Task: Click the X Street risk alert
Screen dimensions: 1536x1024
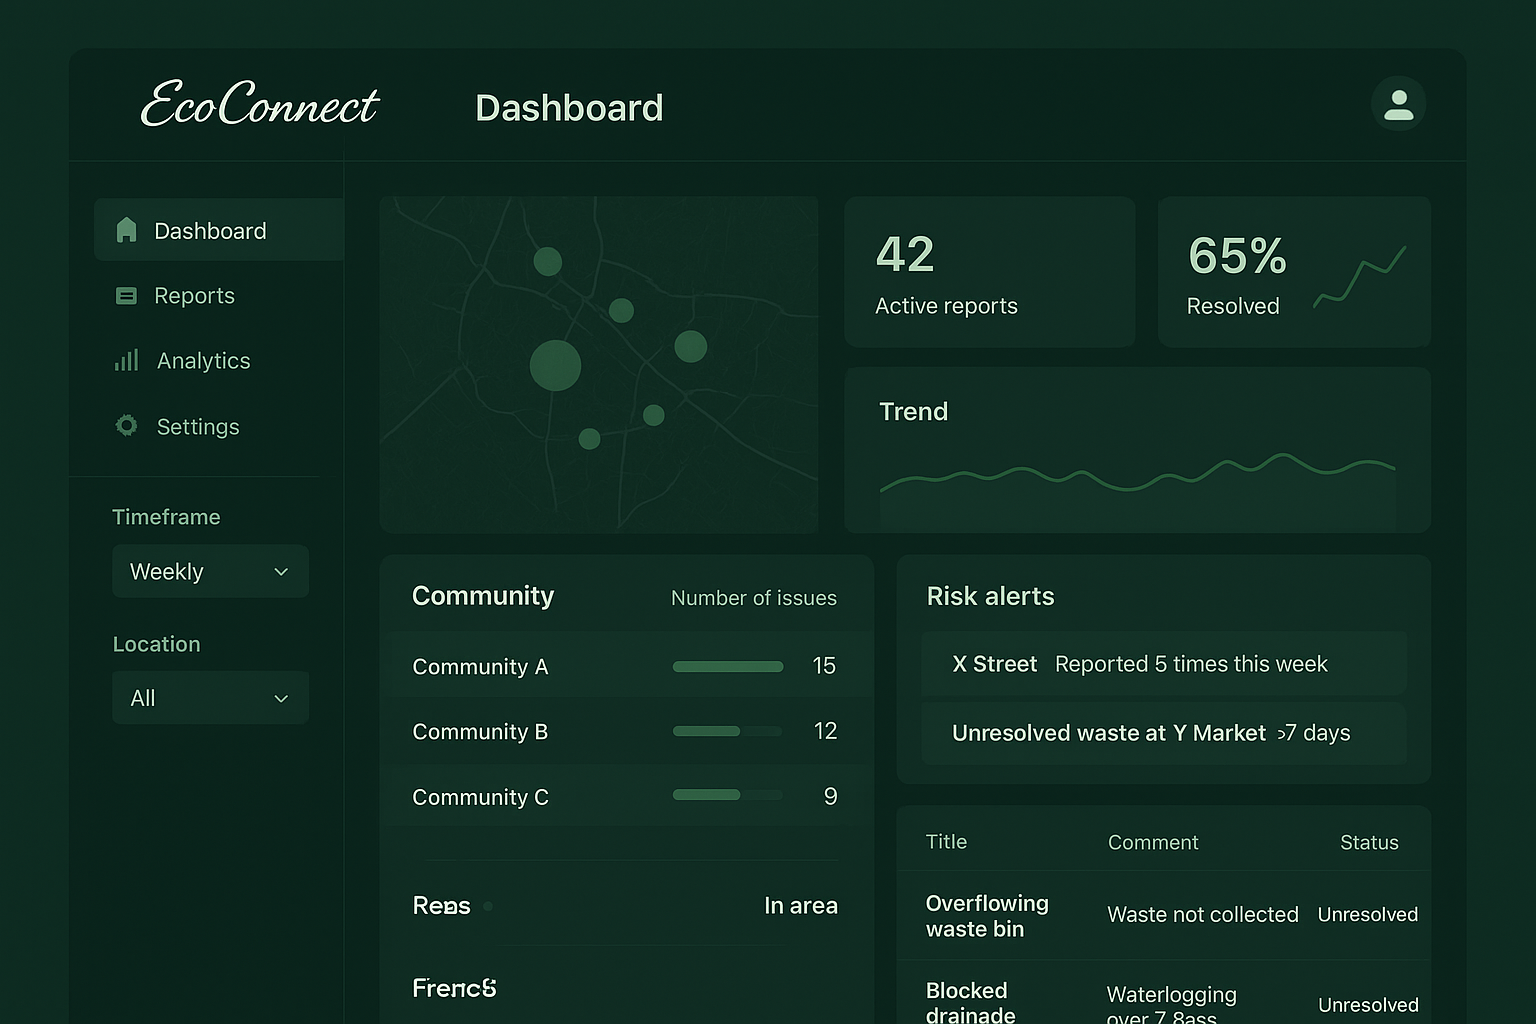Action: click(1163, 663)
